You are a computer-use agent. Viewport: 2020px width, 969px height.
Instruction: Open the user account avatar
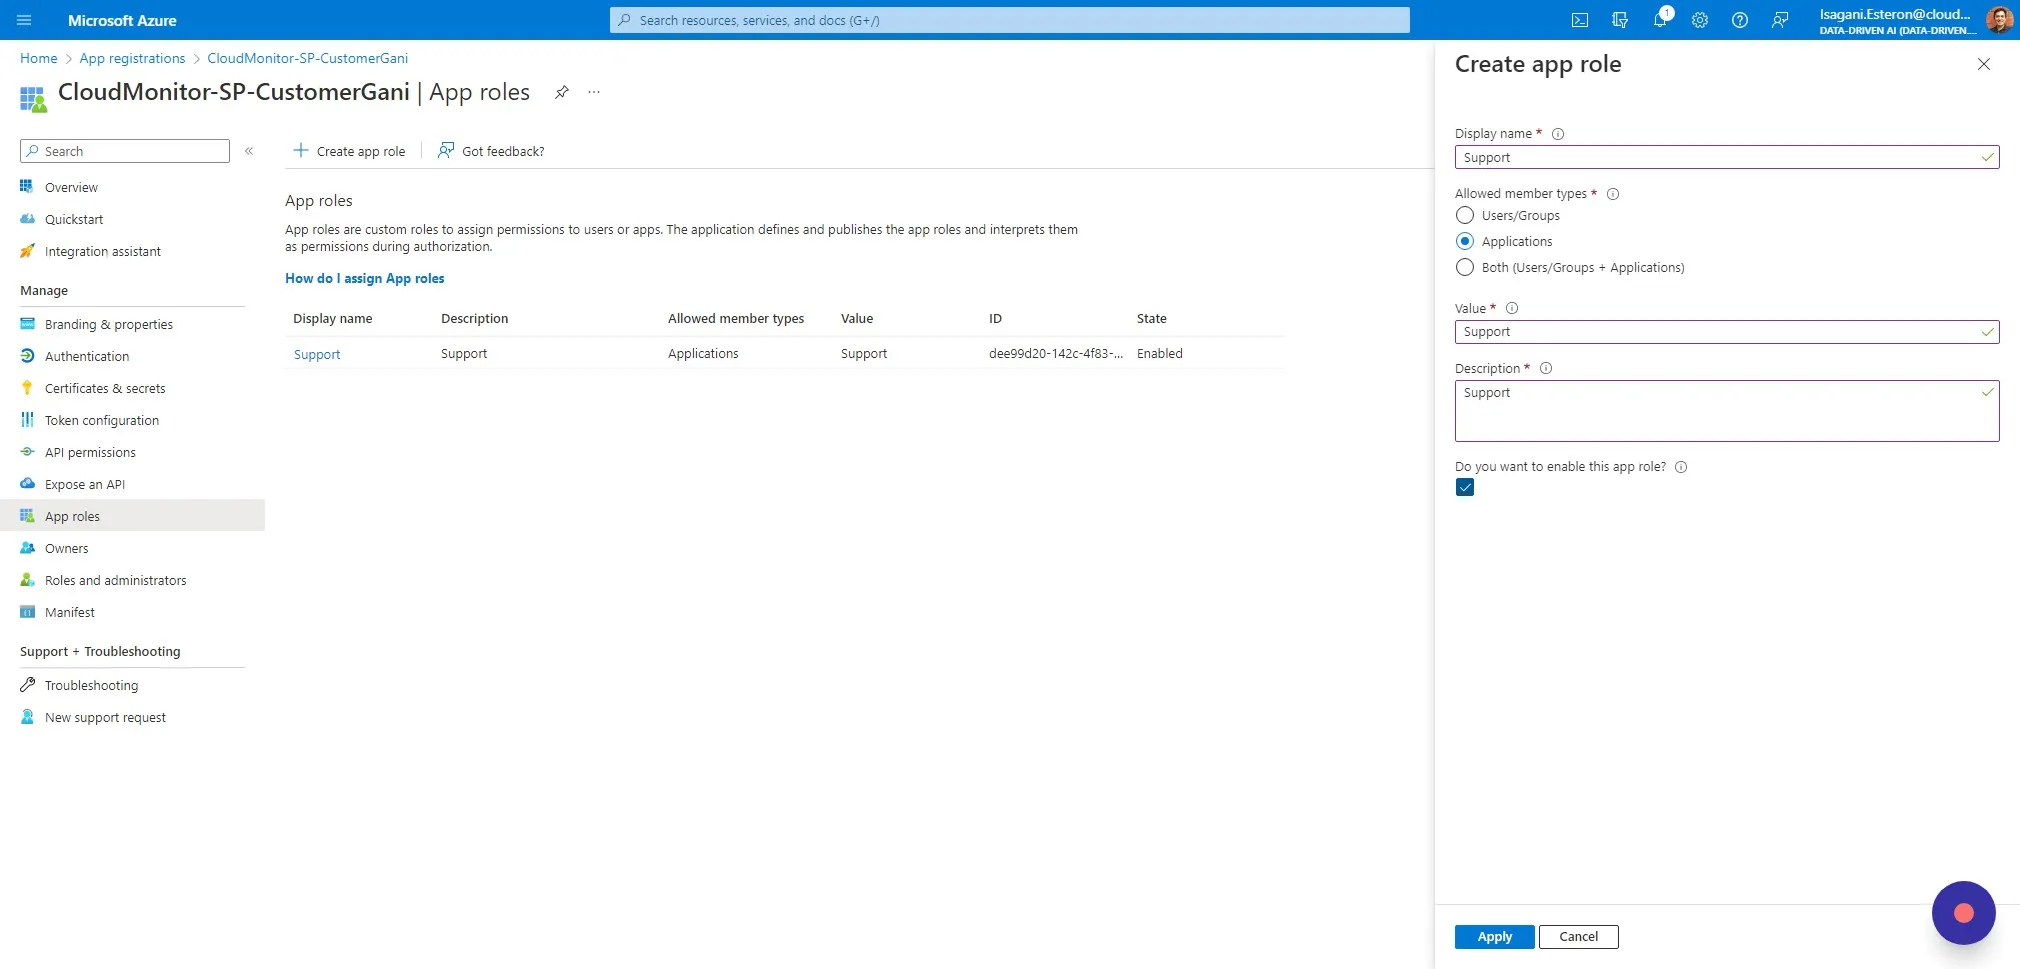click(1999, 20)
